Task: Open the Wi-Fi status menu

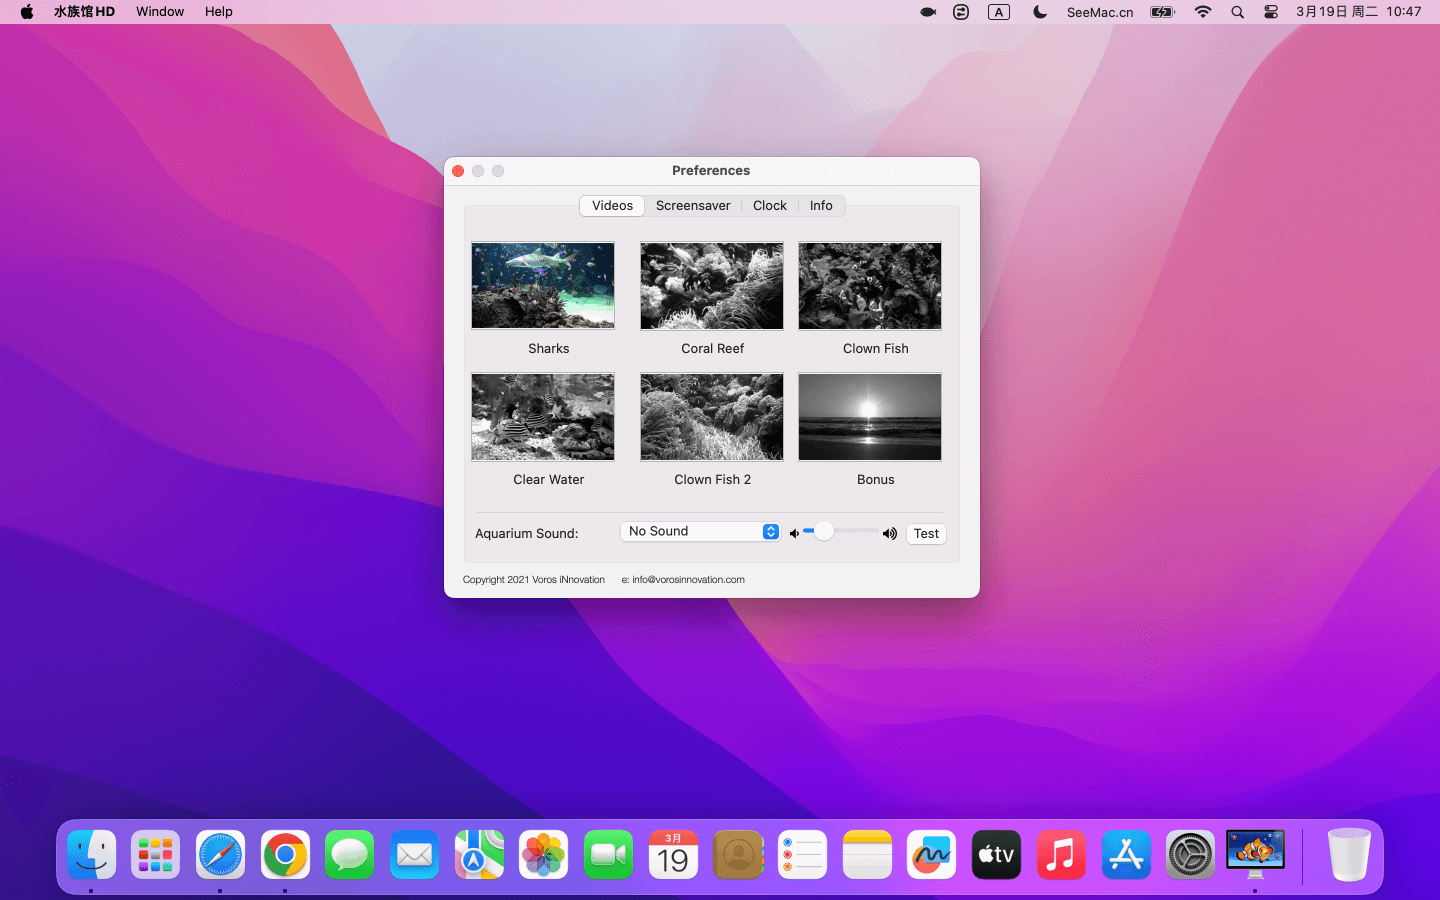Action: [x=1203, y=12]
